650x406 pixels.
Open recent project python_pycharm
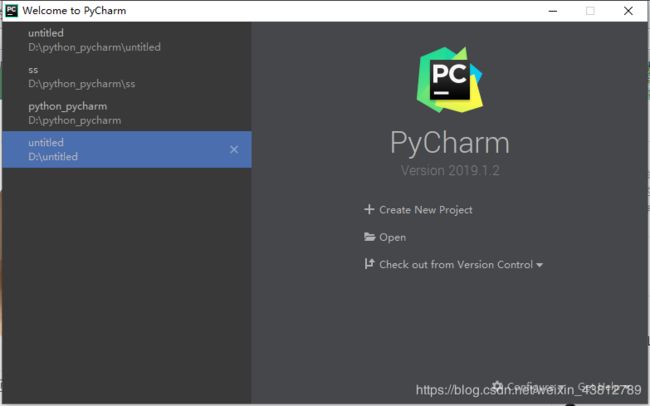tap(126, 113)
